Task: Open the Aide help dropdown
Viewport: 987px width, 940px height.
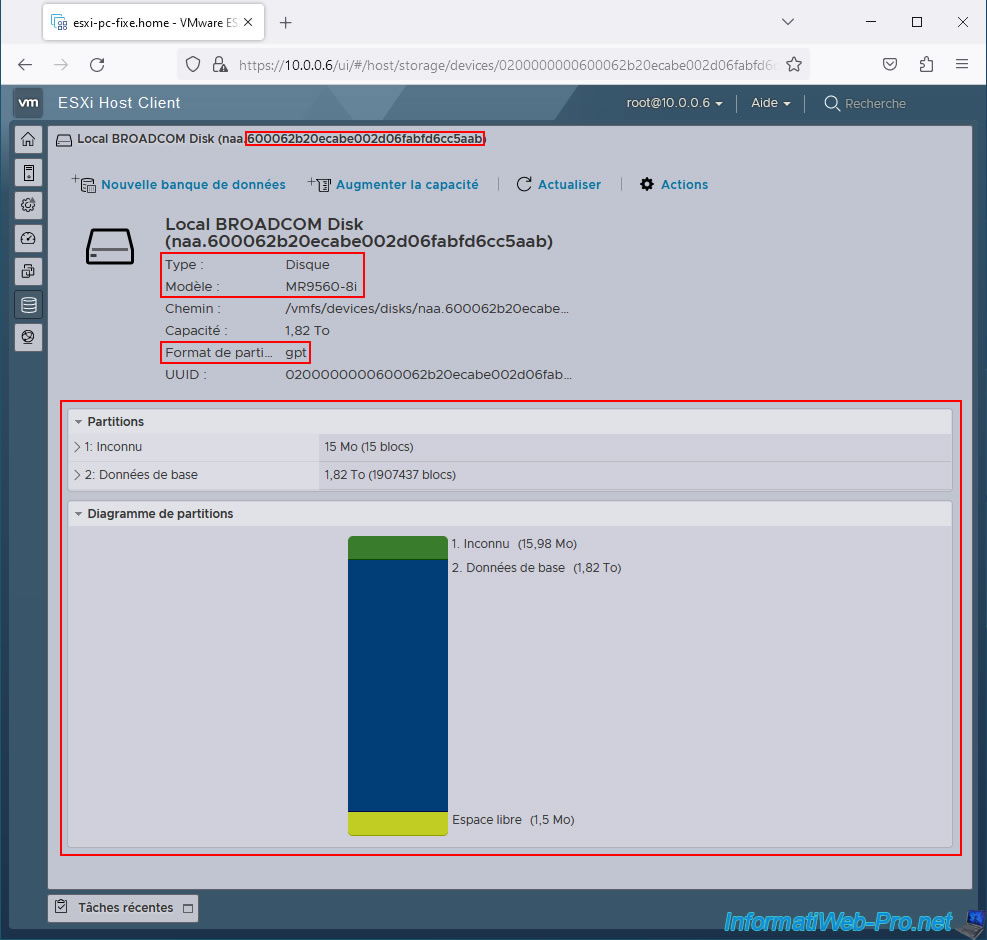Action: 770,103
